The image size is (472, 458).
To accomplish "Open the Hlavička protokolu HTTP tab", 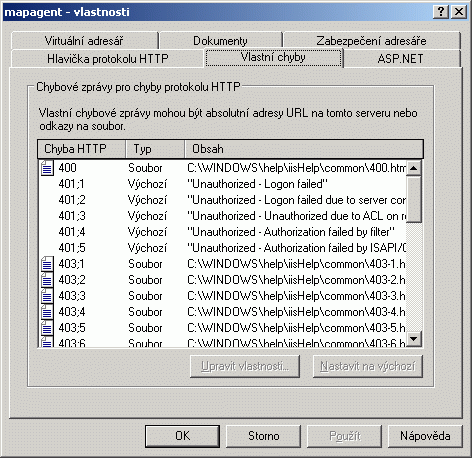I will coord(107,59).
